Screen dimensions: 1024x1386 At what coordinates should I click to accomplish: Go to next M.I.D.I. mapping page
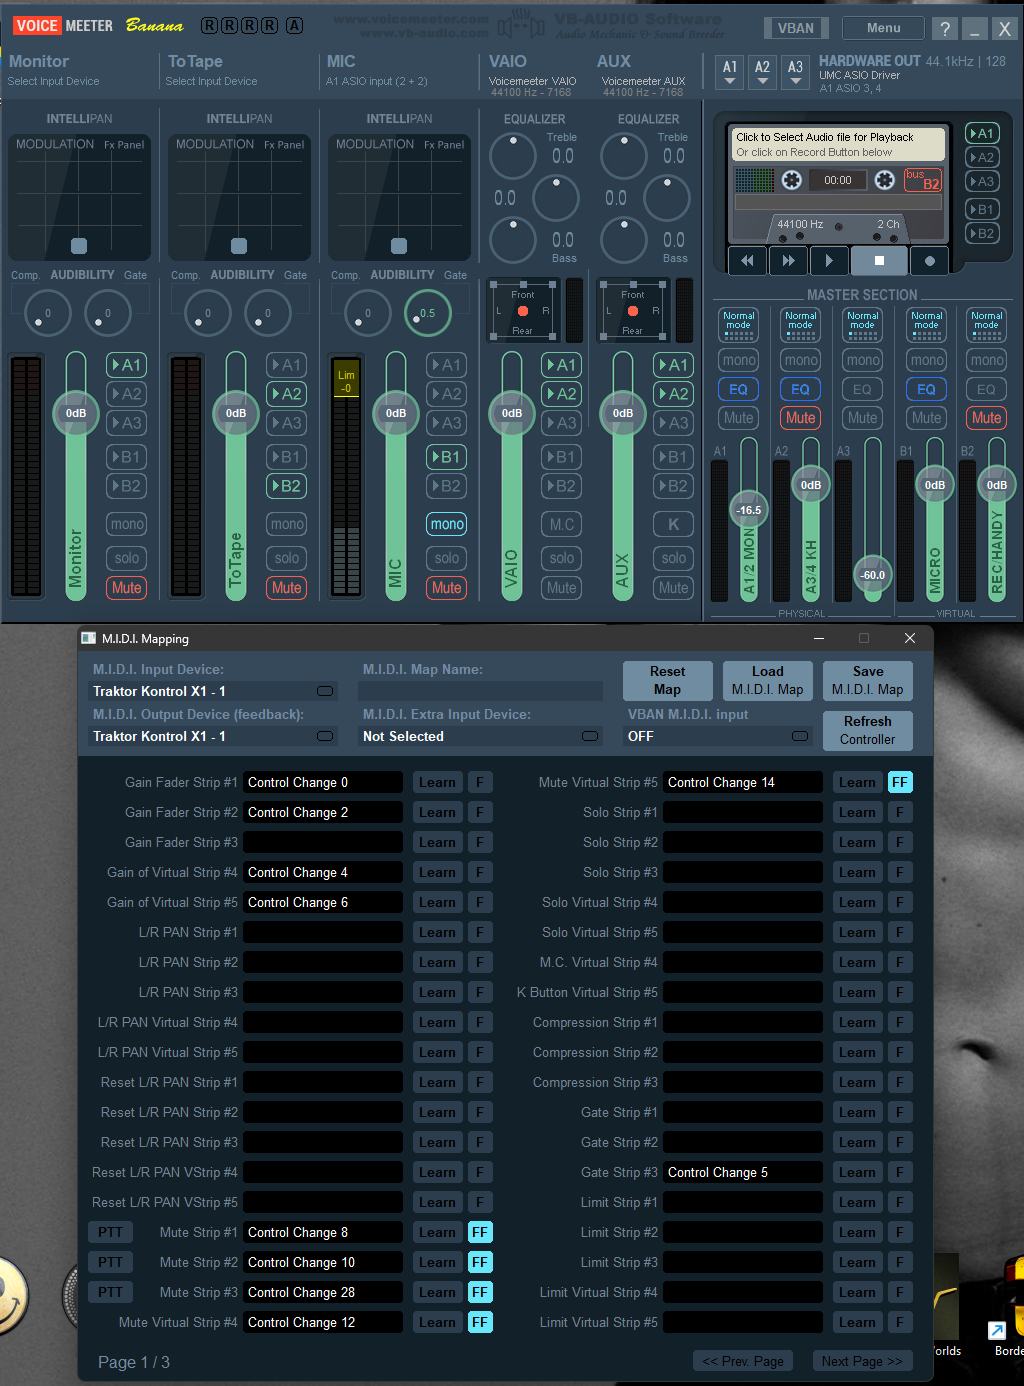[x=862, y=1361]
